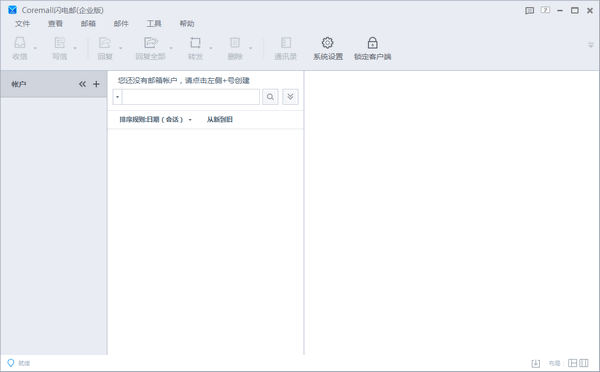Expand the 回复全部 dropdown arrow
Image resolution: width=600 pixels, height=372 pixels.
coord(171,48)
